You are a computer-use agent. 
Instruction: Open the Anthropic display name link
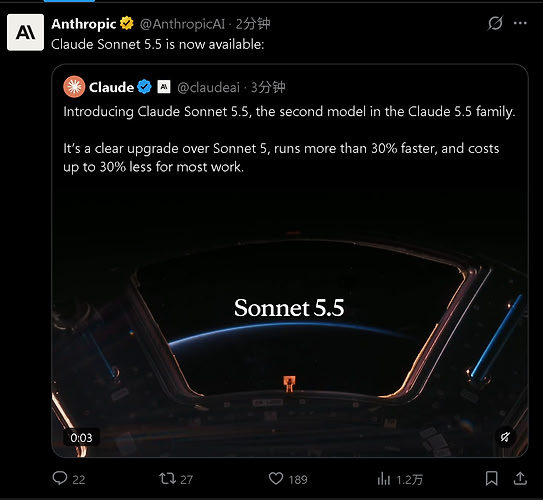tap(83, 24)
